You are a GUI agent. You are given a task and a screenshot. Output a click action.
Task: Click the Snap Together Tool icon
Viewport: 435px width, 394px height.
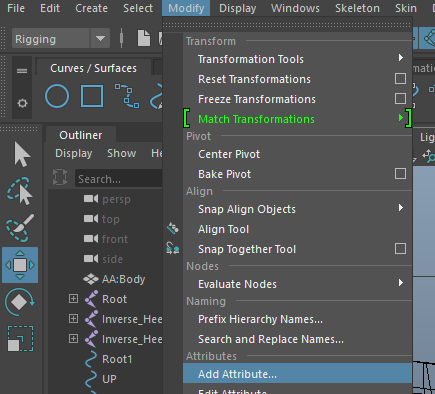click(173, 248)
